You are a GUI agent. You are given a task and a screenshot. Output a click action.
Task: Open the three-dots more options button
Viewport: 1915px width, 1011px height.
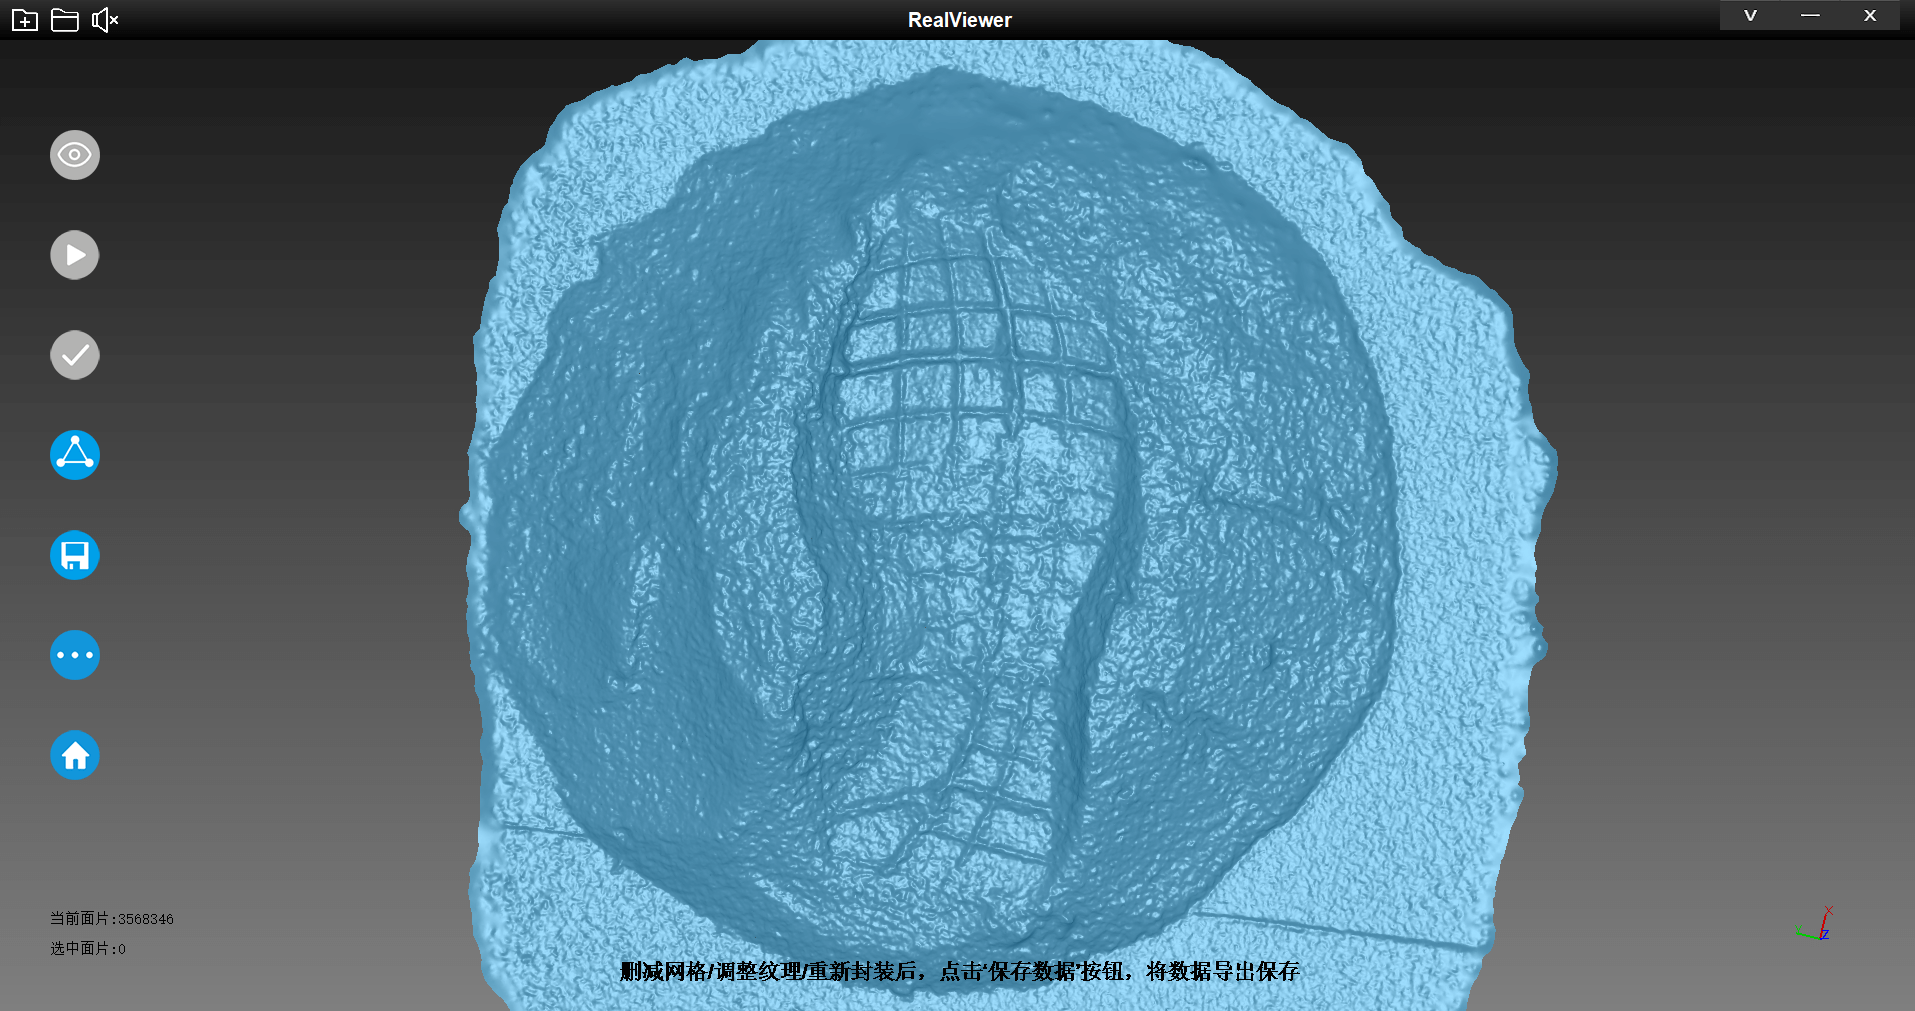[x=75, y=655]
